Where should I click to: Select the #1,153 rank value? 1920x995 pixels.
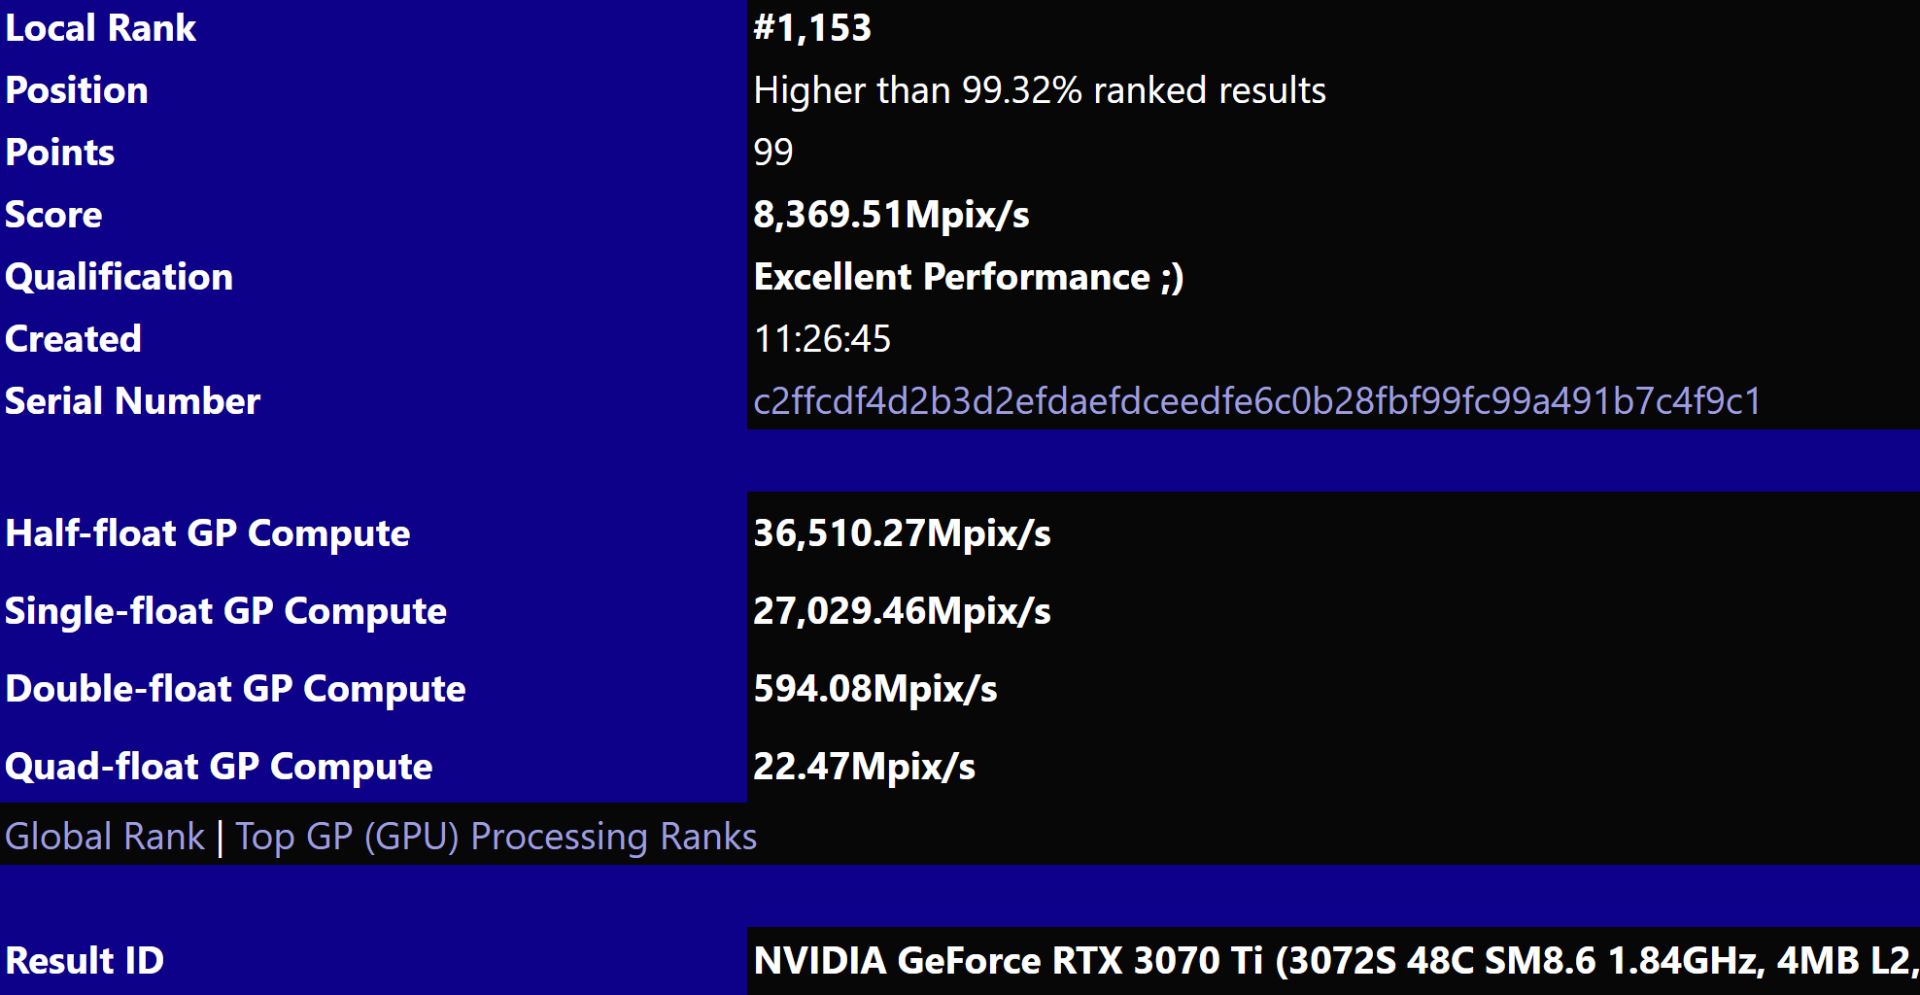(812, 28)
